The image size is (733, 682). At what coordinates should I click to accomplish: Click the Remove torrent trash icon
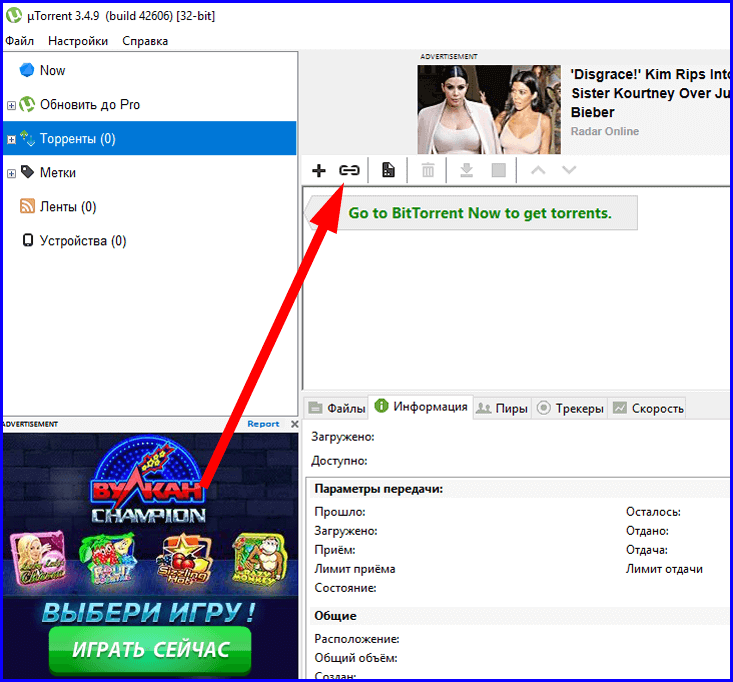pos(428,170)
